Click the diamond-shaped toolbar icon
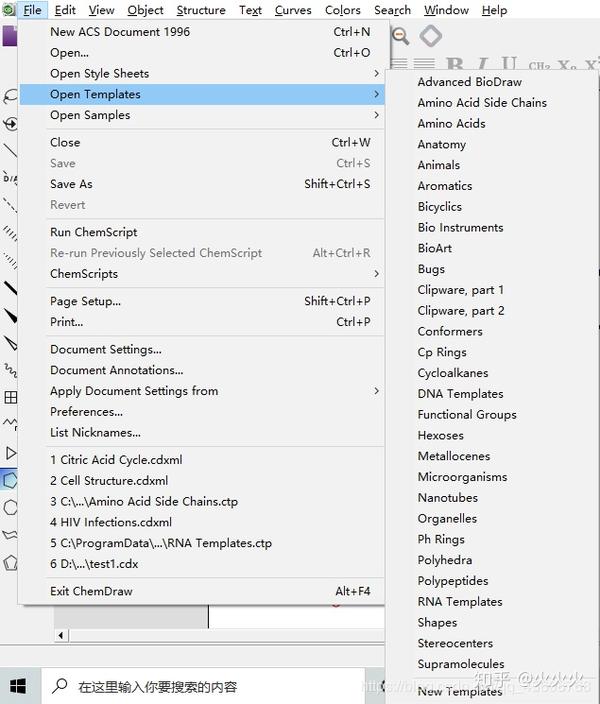 pyautogui.click(x=431, y=36)
